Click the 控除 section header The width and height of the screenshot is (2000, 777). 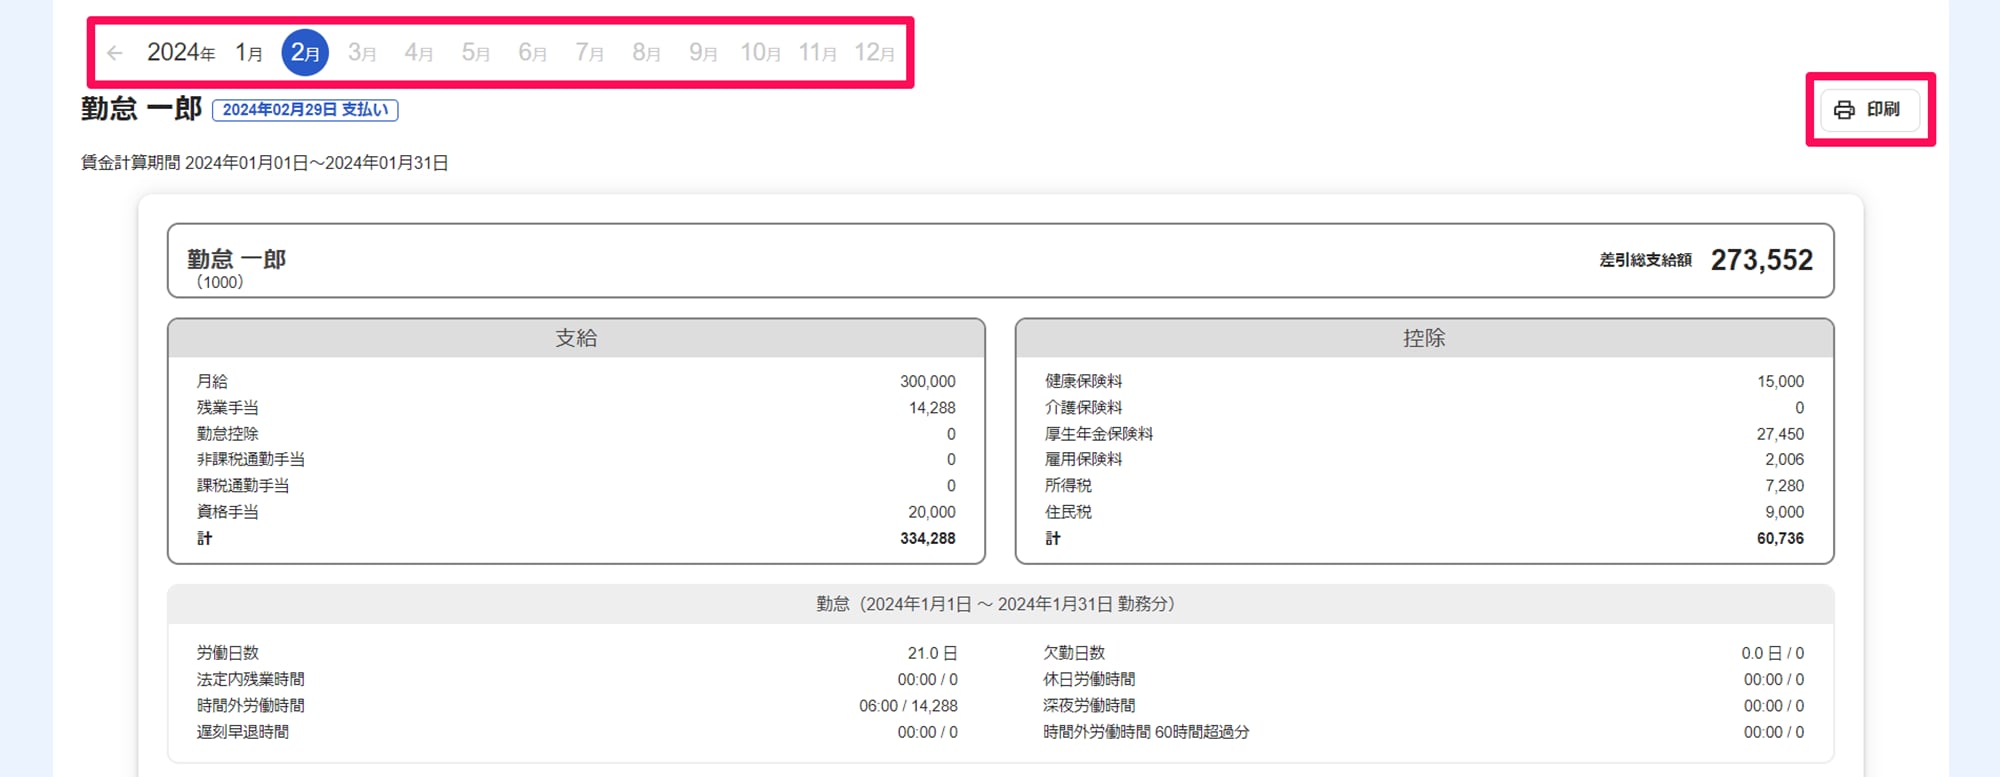click(1424, 338)
